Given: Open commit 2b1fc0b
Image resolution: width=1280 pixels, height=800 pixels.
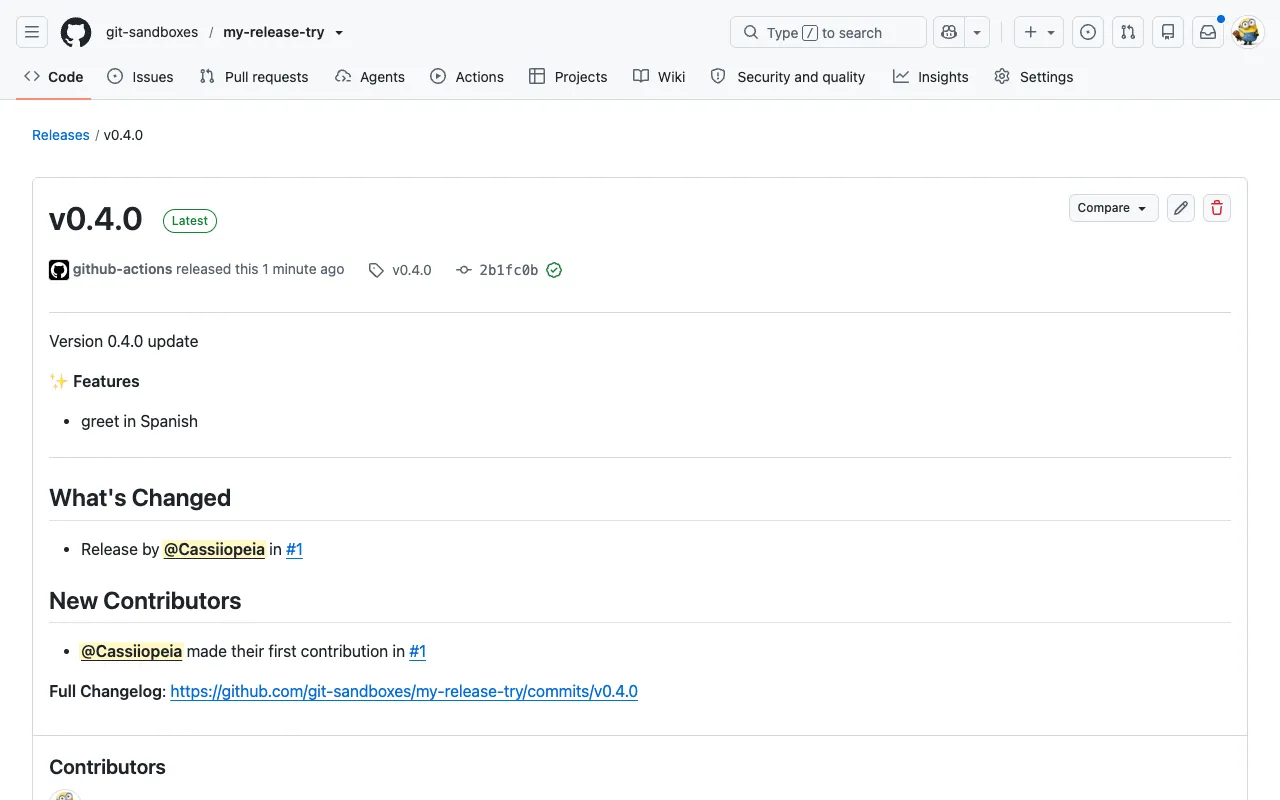Looking at the screenshot, I should pos(509,270).
